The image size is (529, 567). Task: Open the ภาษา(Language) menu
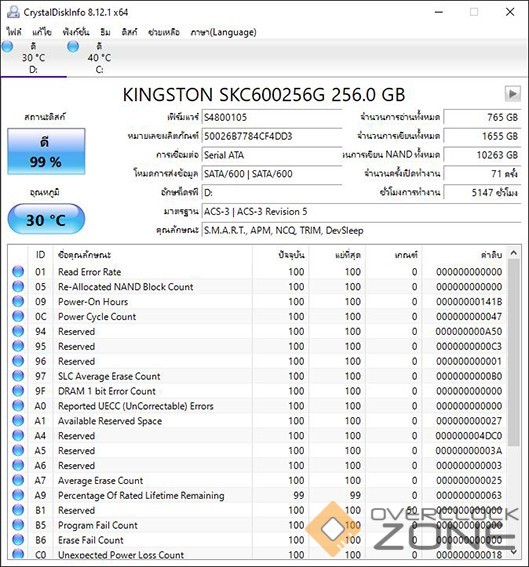point(223,32)
